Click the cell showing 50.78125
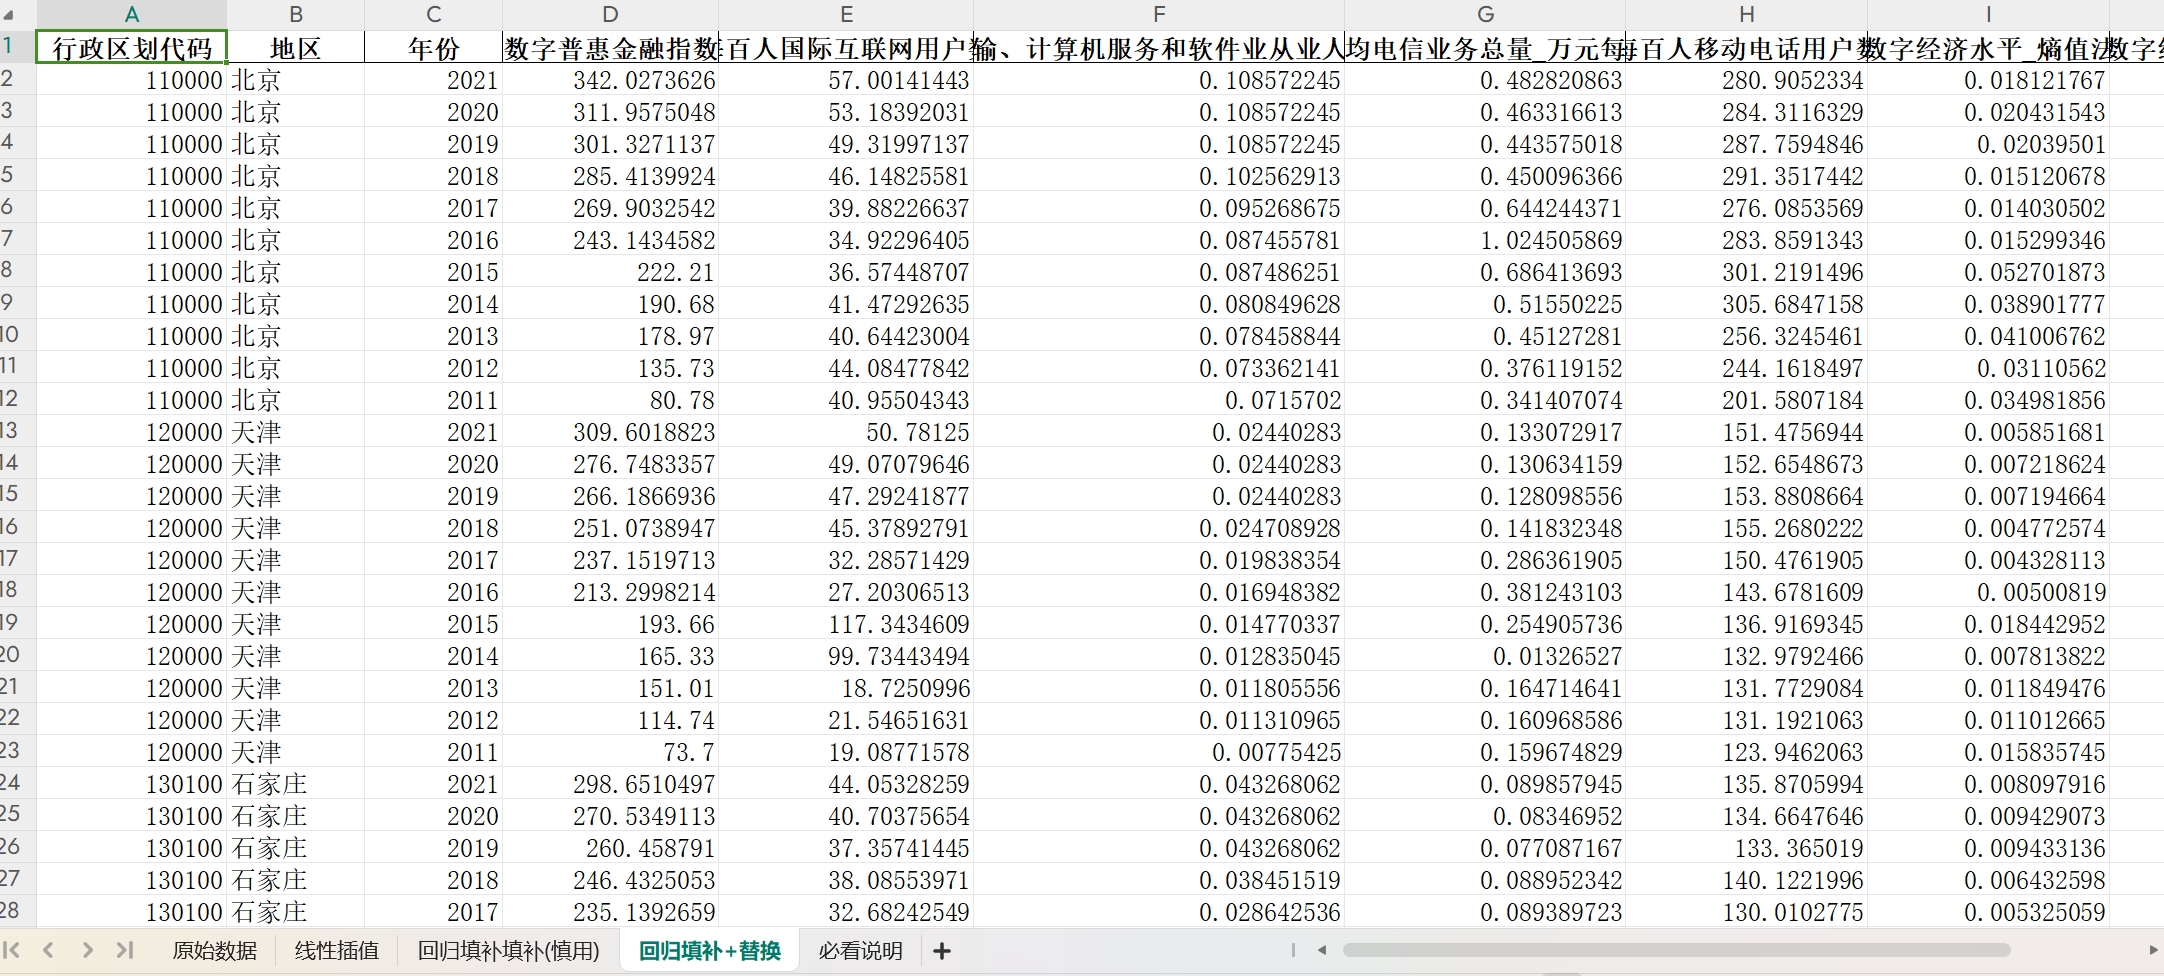The image size is (2164, 976). click(846, 432)
